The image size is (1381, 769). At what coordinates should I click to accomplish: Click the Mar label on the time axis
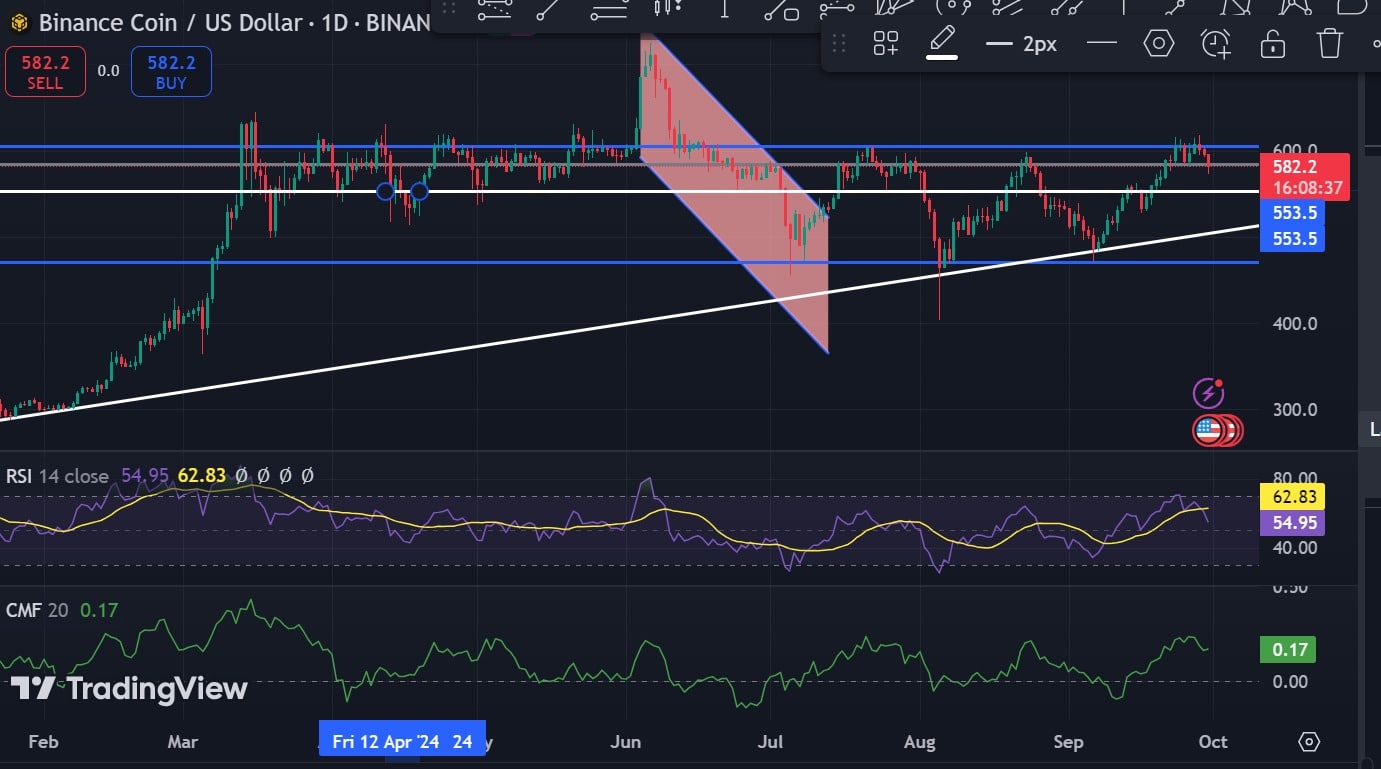pyautogui.click(x=182, y=742)
